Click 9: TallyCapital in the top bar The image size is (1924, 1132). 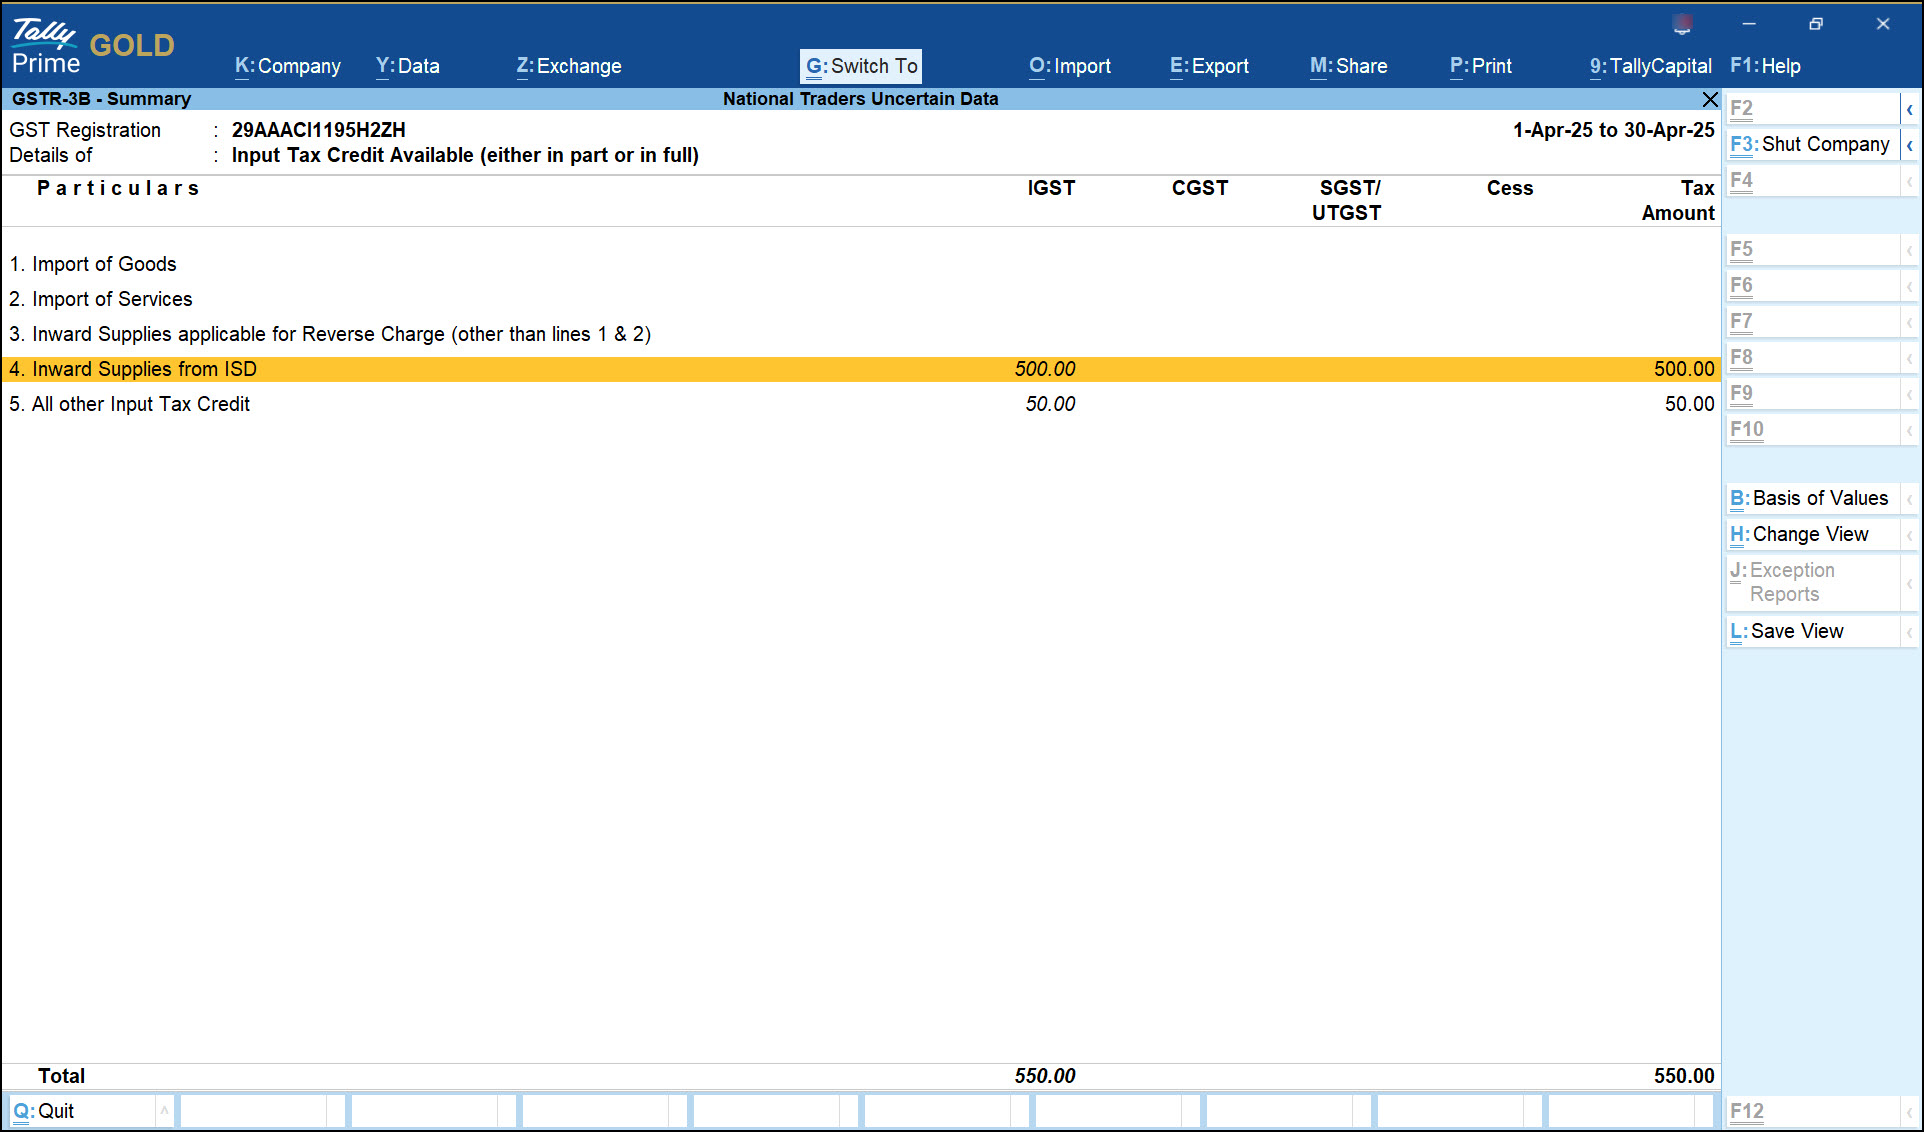coord(1649,66)
